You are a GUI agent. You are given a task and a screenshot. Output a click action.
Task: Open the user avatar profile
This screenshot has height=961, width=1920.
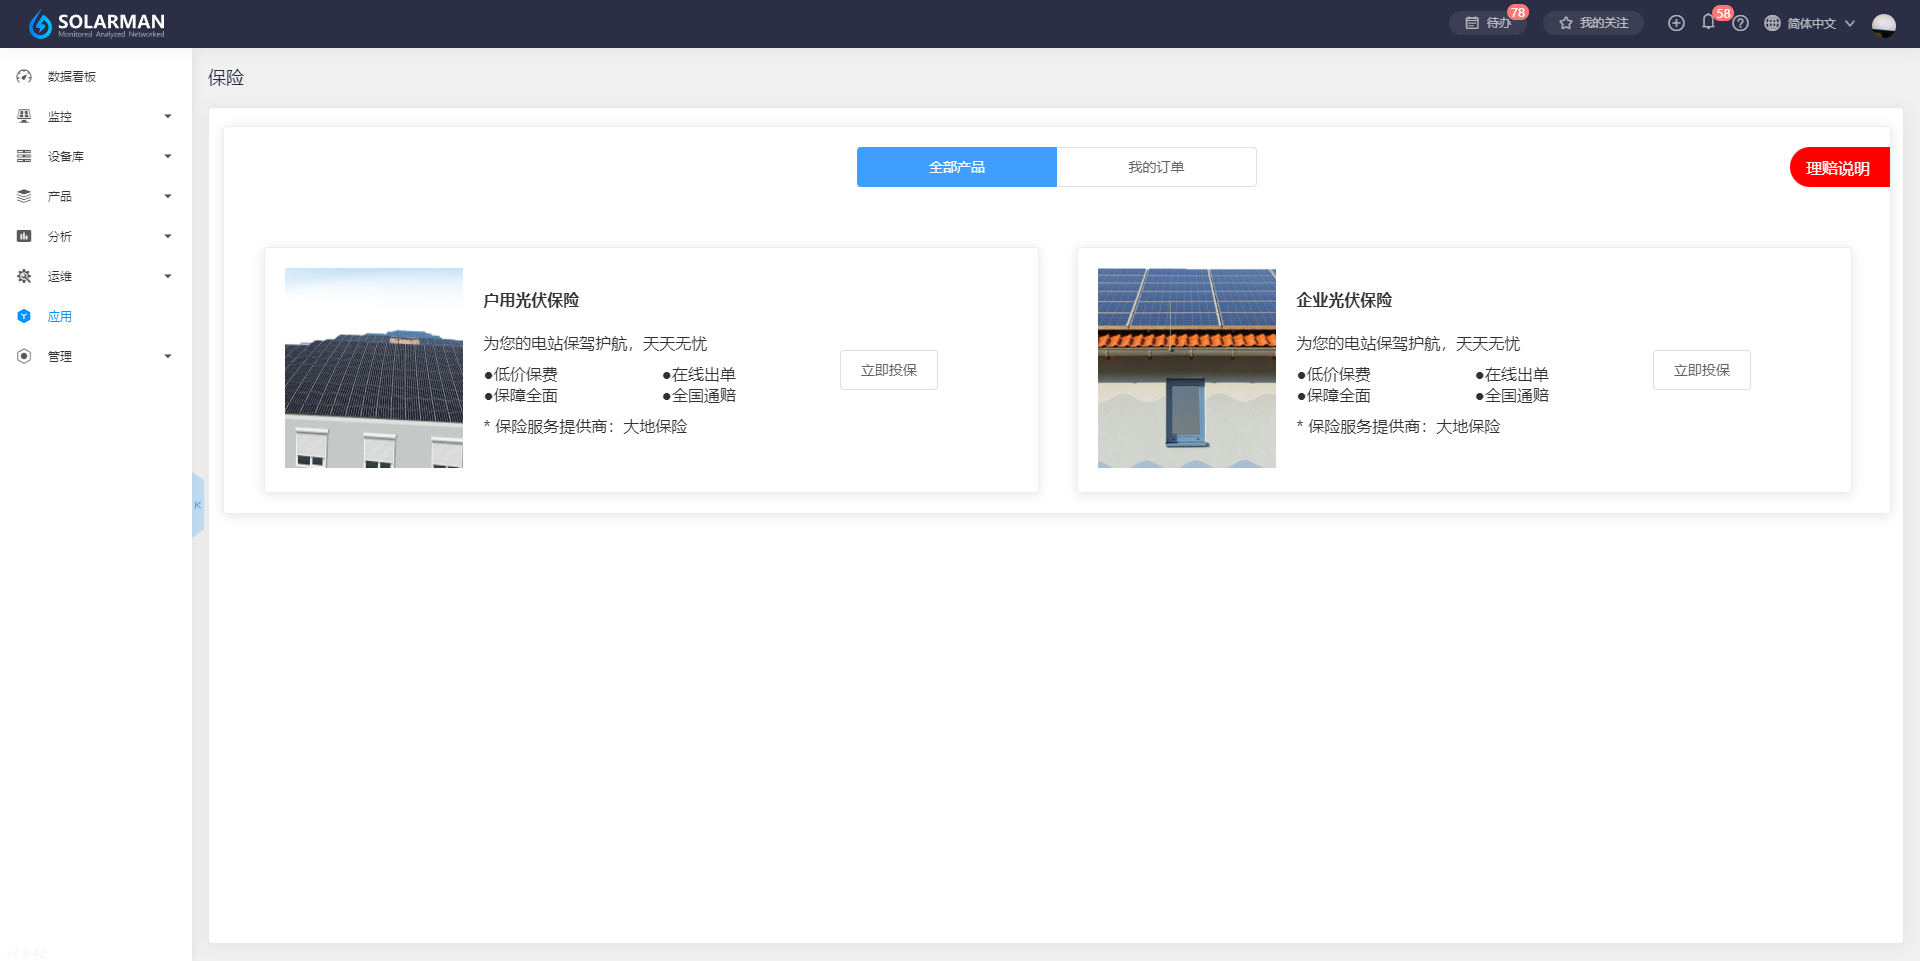(1883, 24)
